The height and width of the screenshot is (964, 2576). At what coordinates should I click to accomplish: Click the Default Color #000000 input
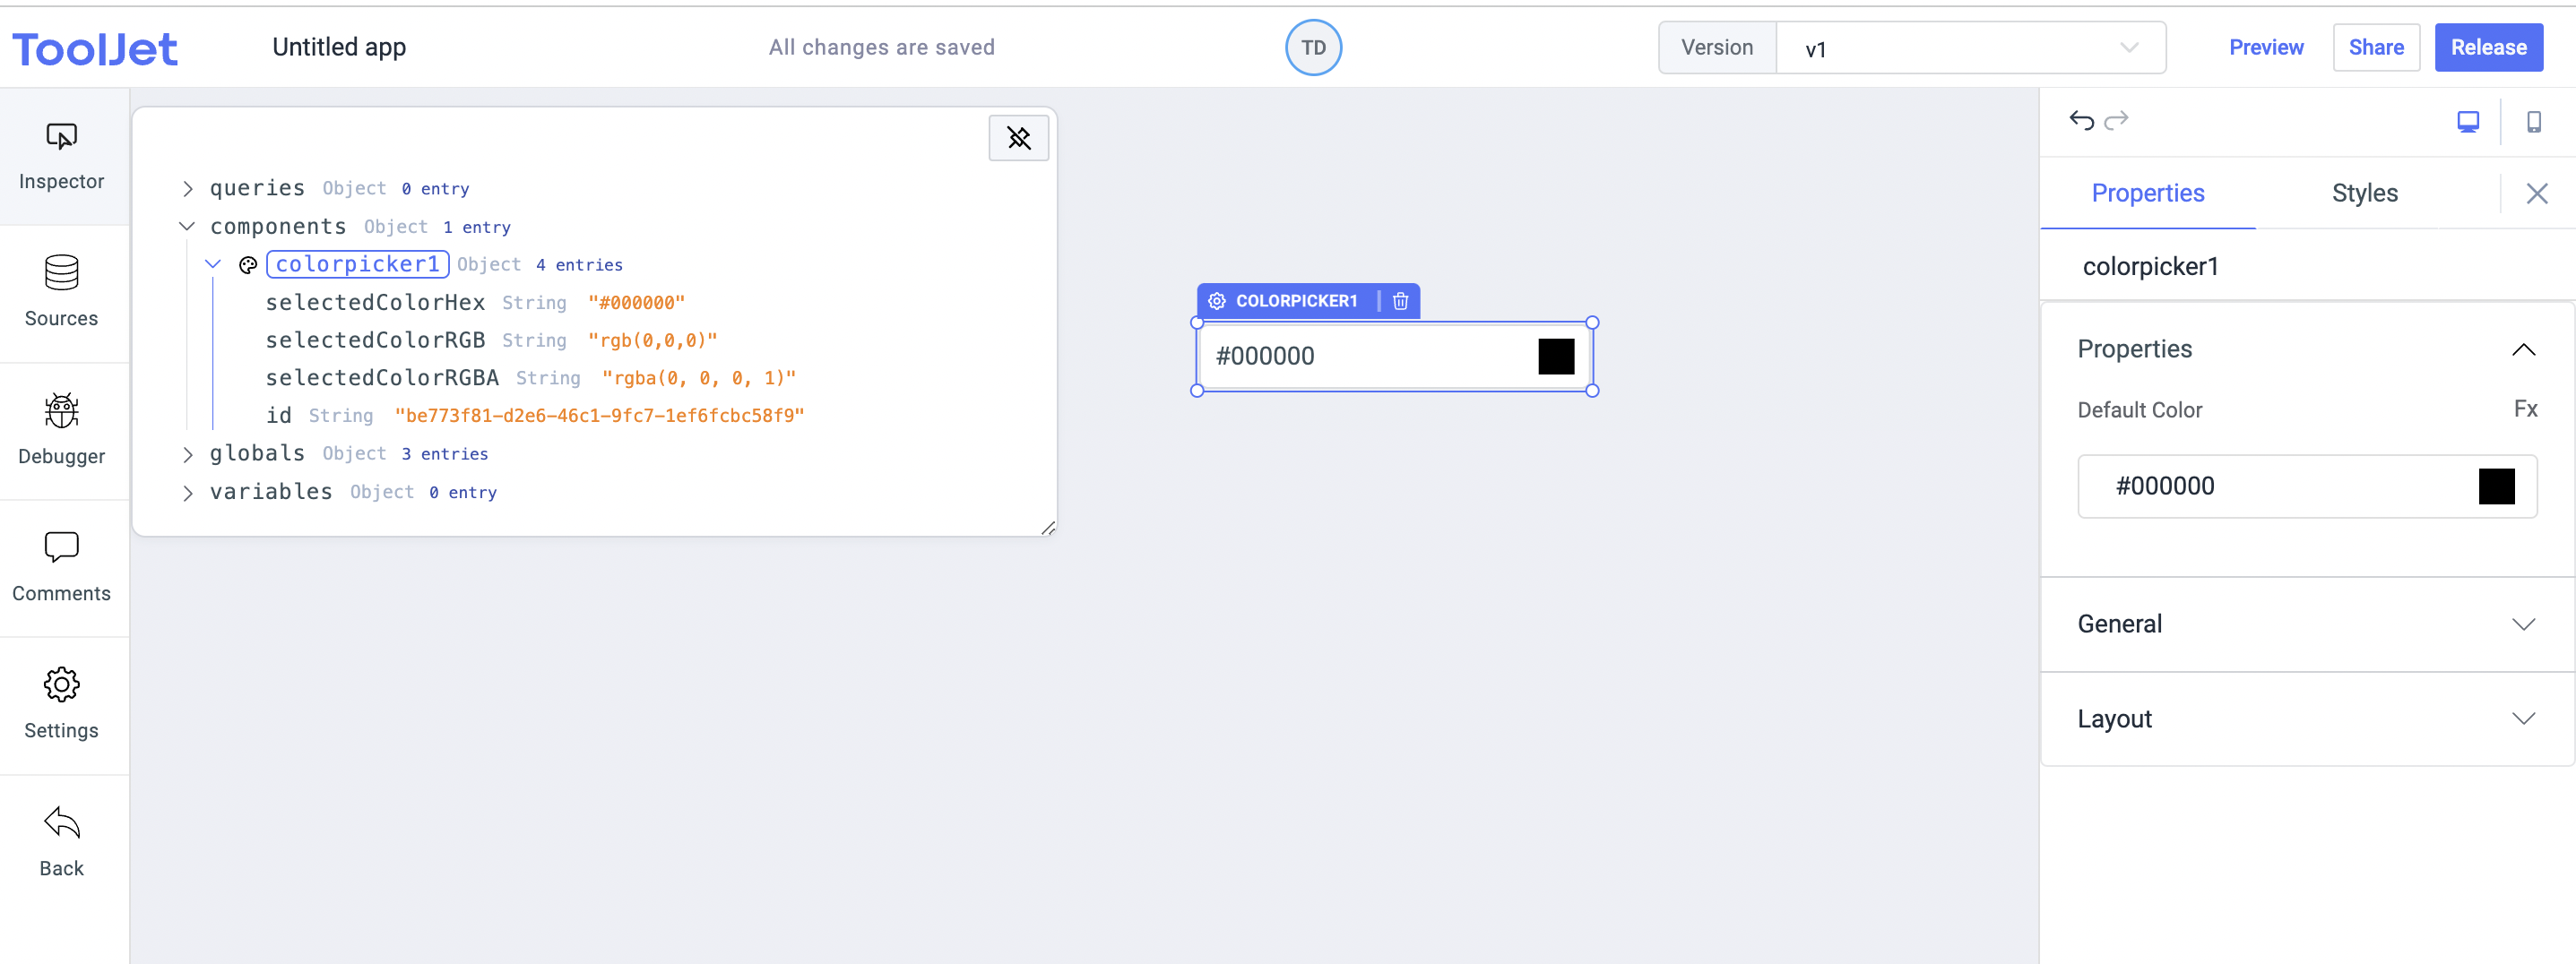pyautogui.click(x=2306, y=487)
